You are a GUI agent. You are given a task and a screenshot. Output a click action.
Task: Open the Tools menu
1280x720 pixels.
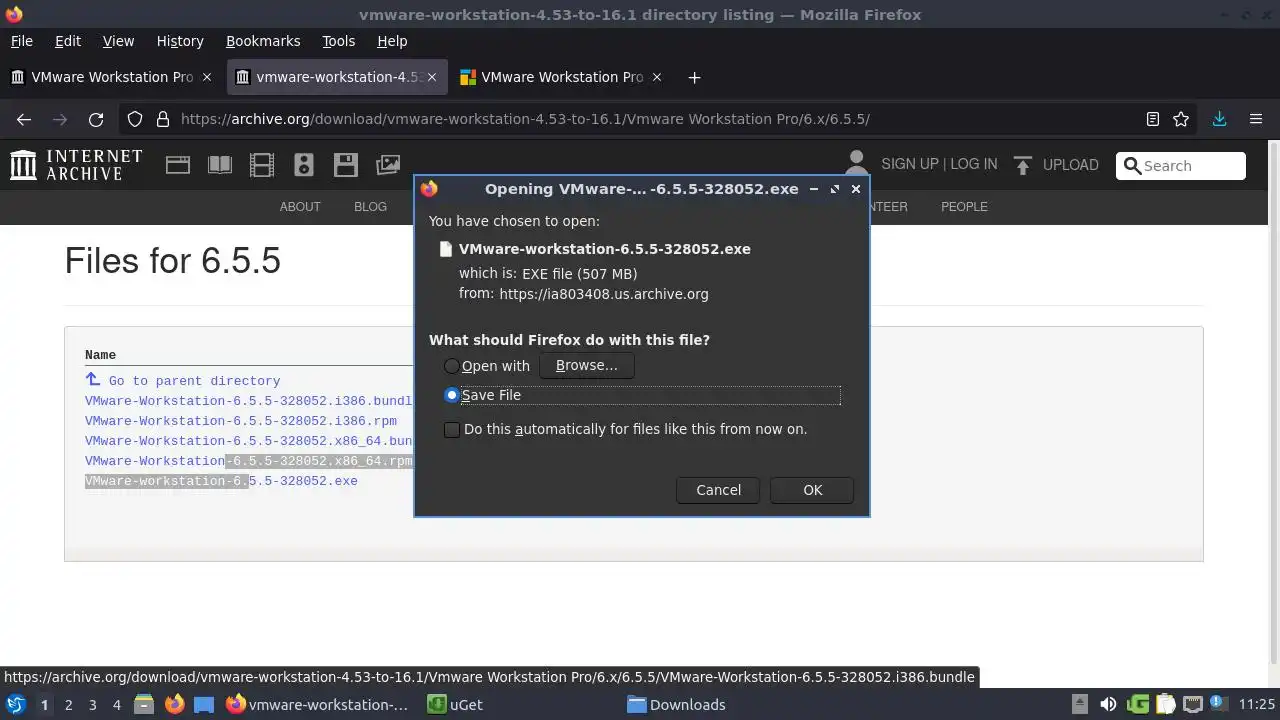[x=338, y=41]
